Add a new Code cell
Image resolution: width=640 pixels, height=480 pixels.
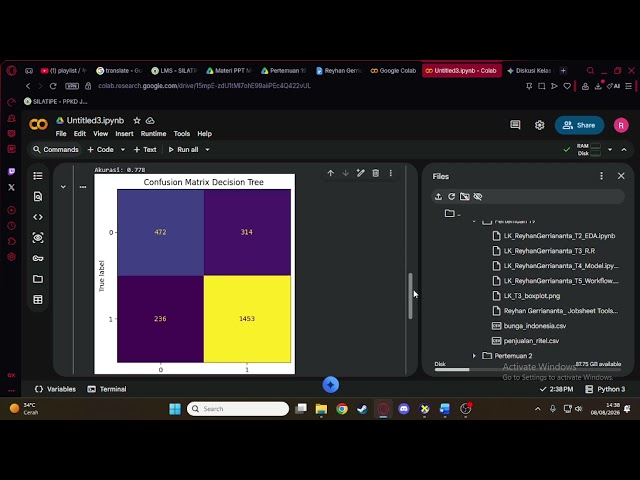pyautogui.click(x=100, y=150)
